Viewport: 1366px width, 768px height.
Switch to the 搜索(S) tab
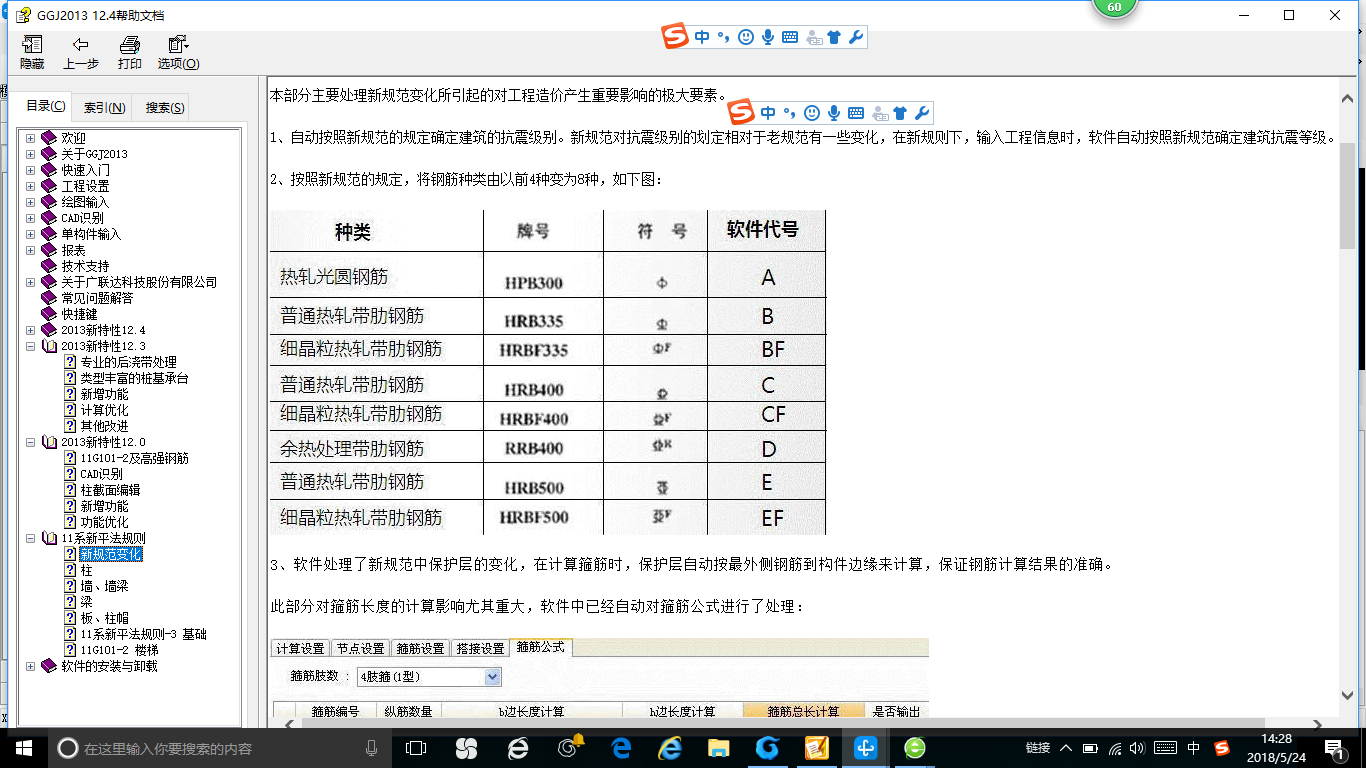point(164,108)
